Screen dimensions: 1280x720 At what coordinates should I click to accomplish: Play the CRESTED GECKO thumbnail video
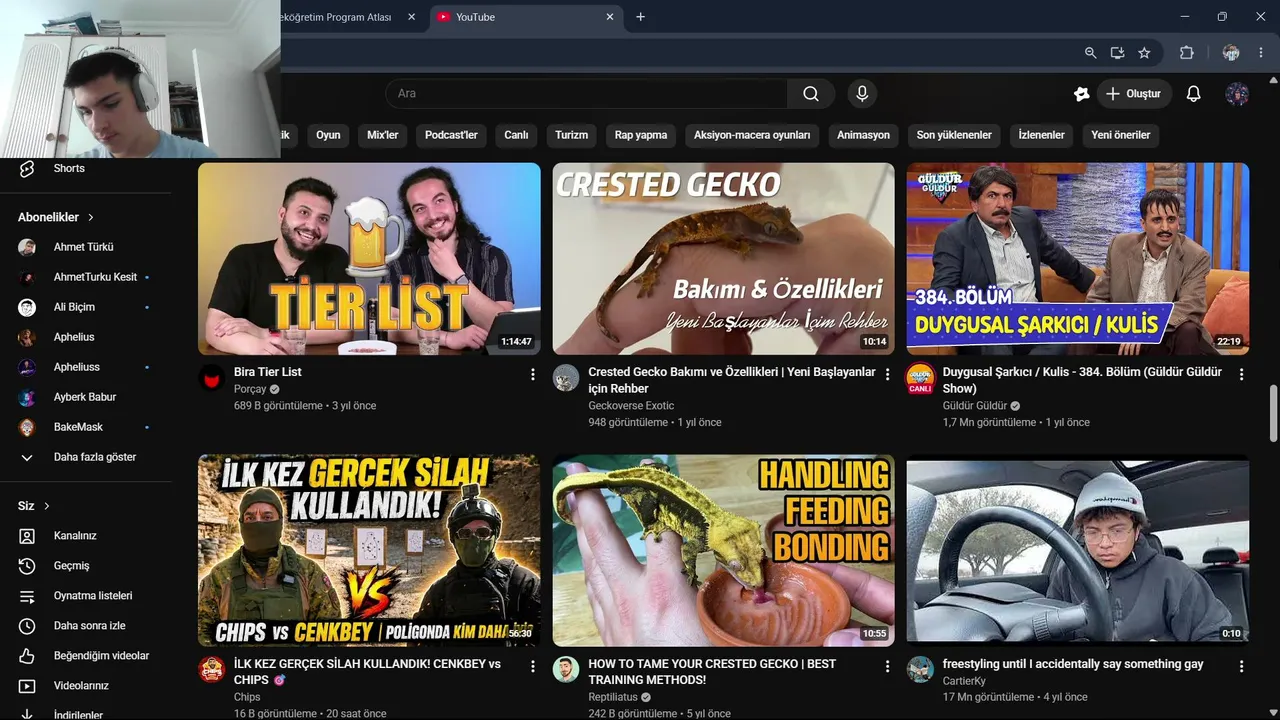pyautogui.click(x=724, y=259)
